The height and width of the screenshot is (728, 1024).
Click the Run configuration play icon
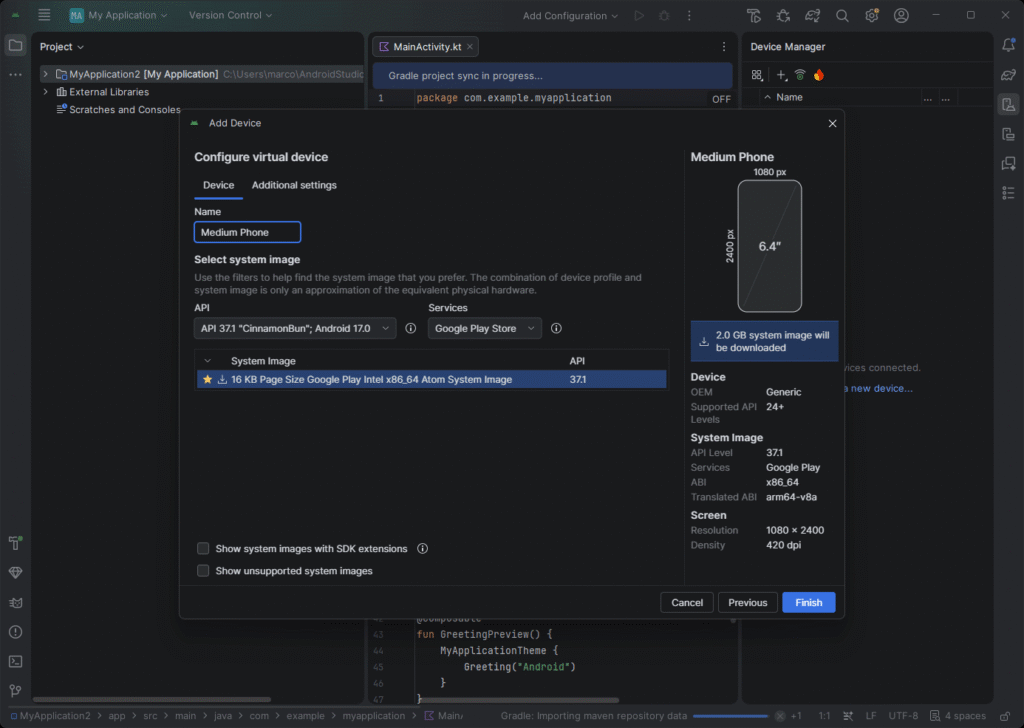click(x=639, y=16)
